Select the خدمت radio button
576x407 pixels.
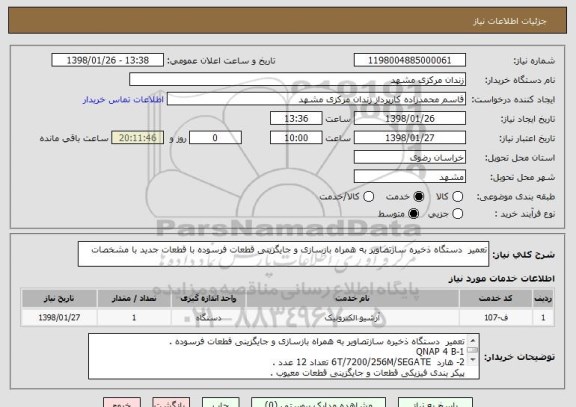coord(419,197)
